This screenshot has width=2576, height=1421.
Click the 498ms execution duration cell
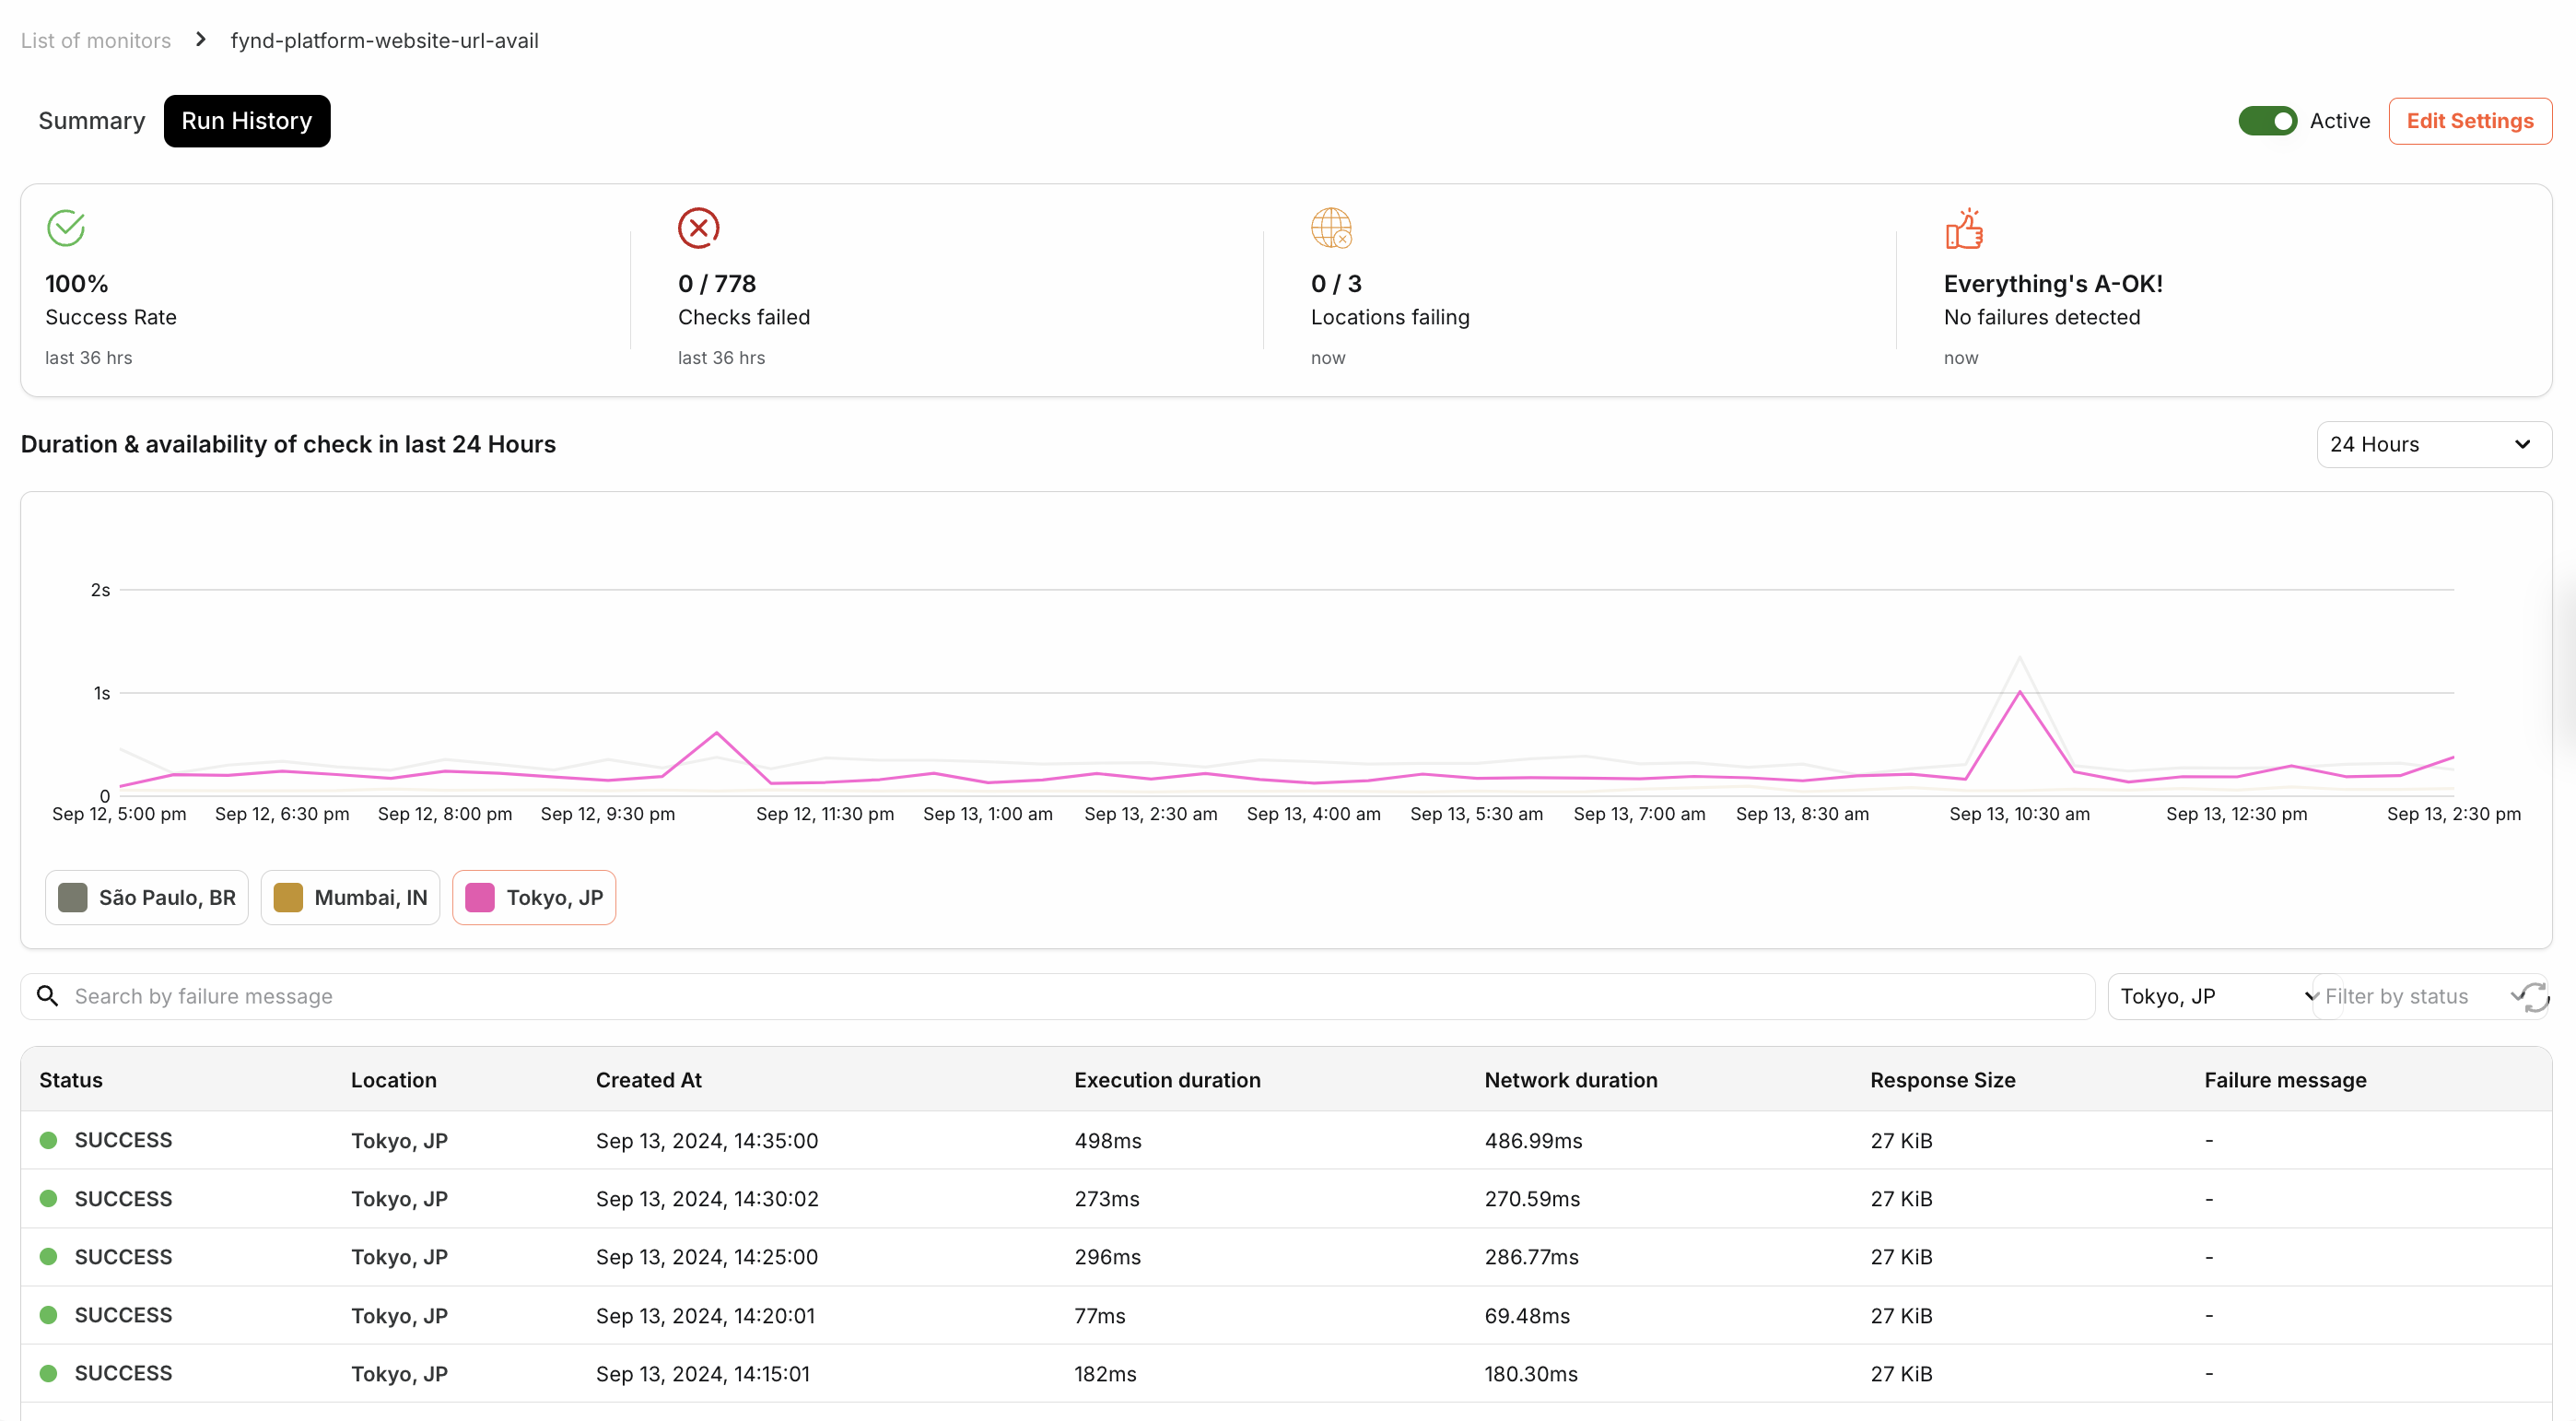point(1108,1141)
